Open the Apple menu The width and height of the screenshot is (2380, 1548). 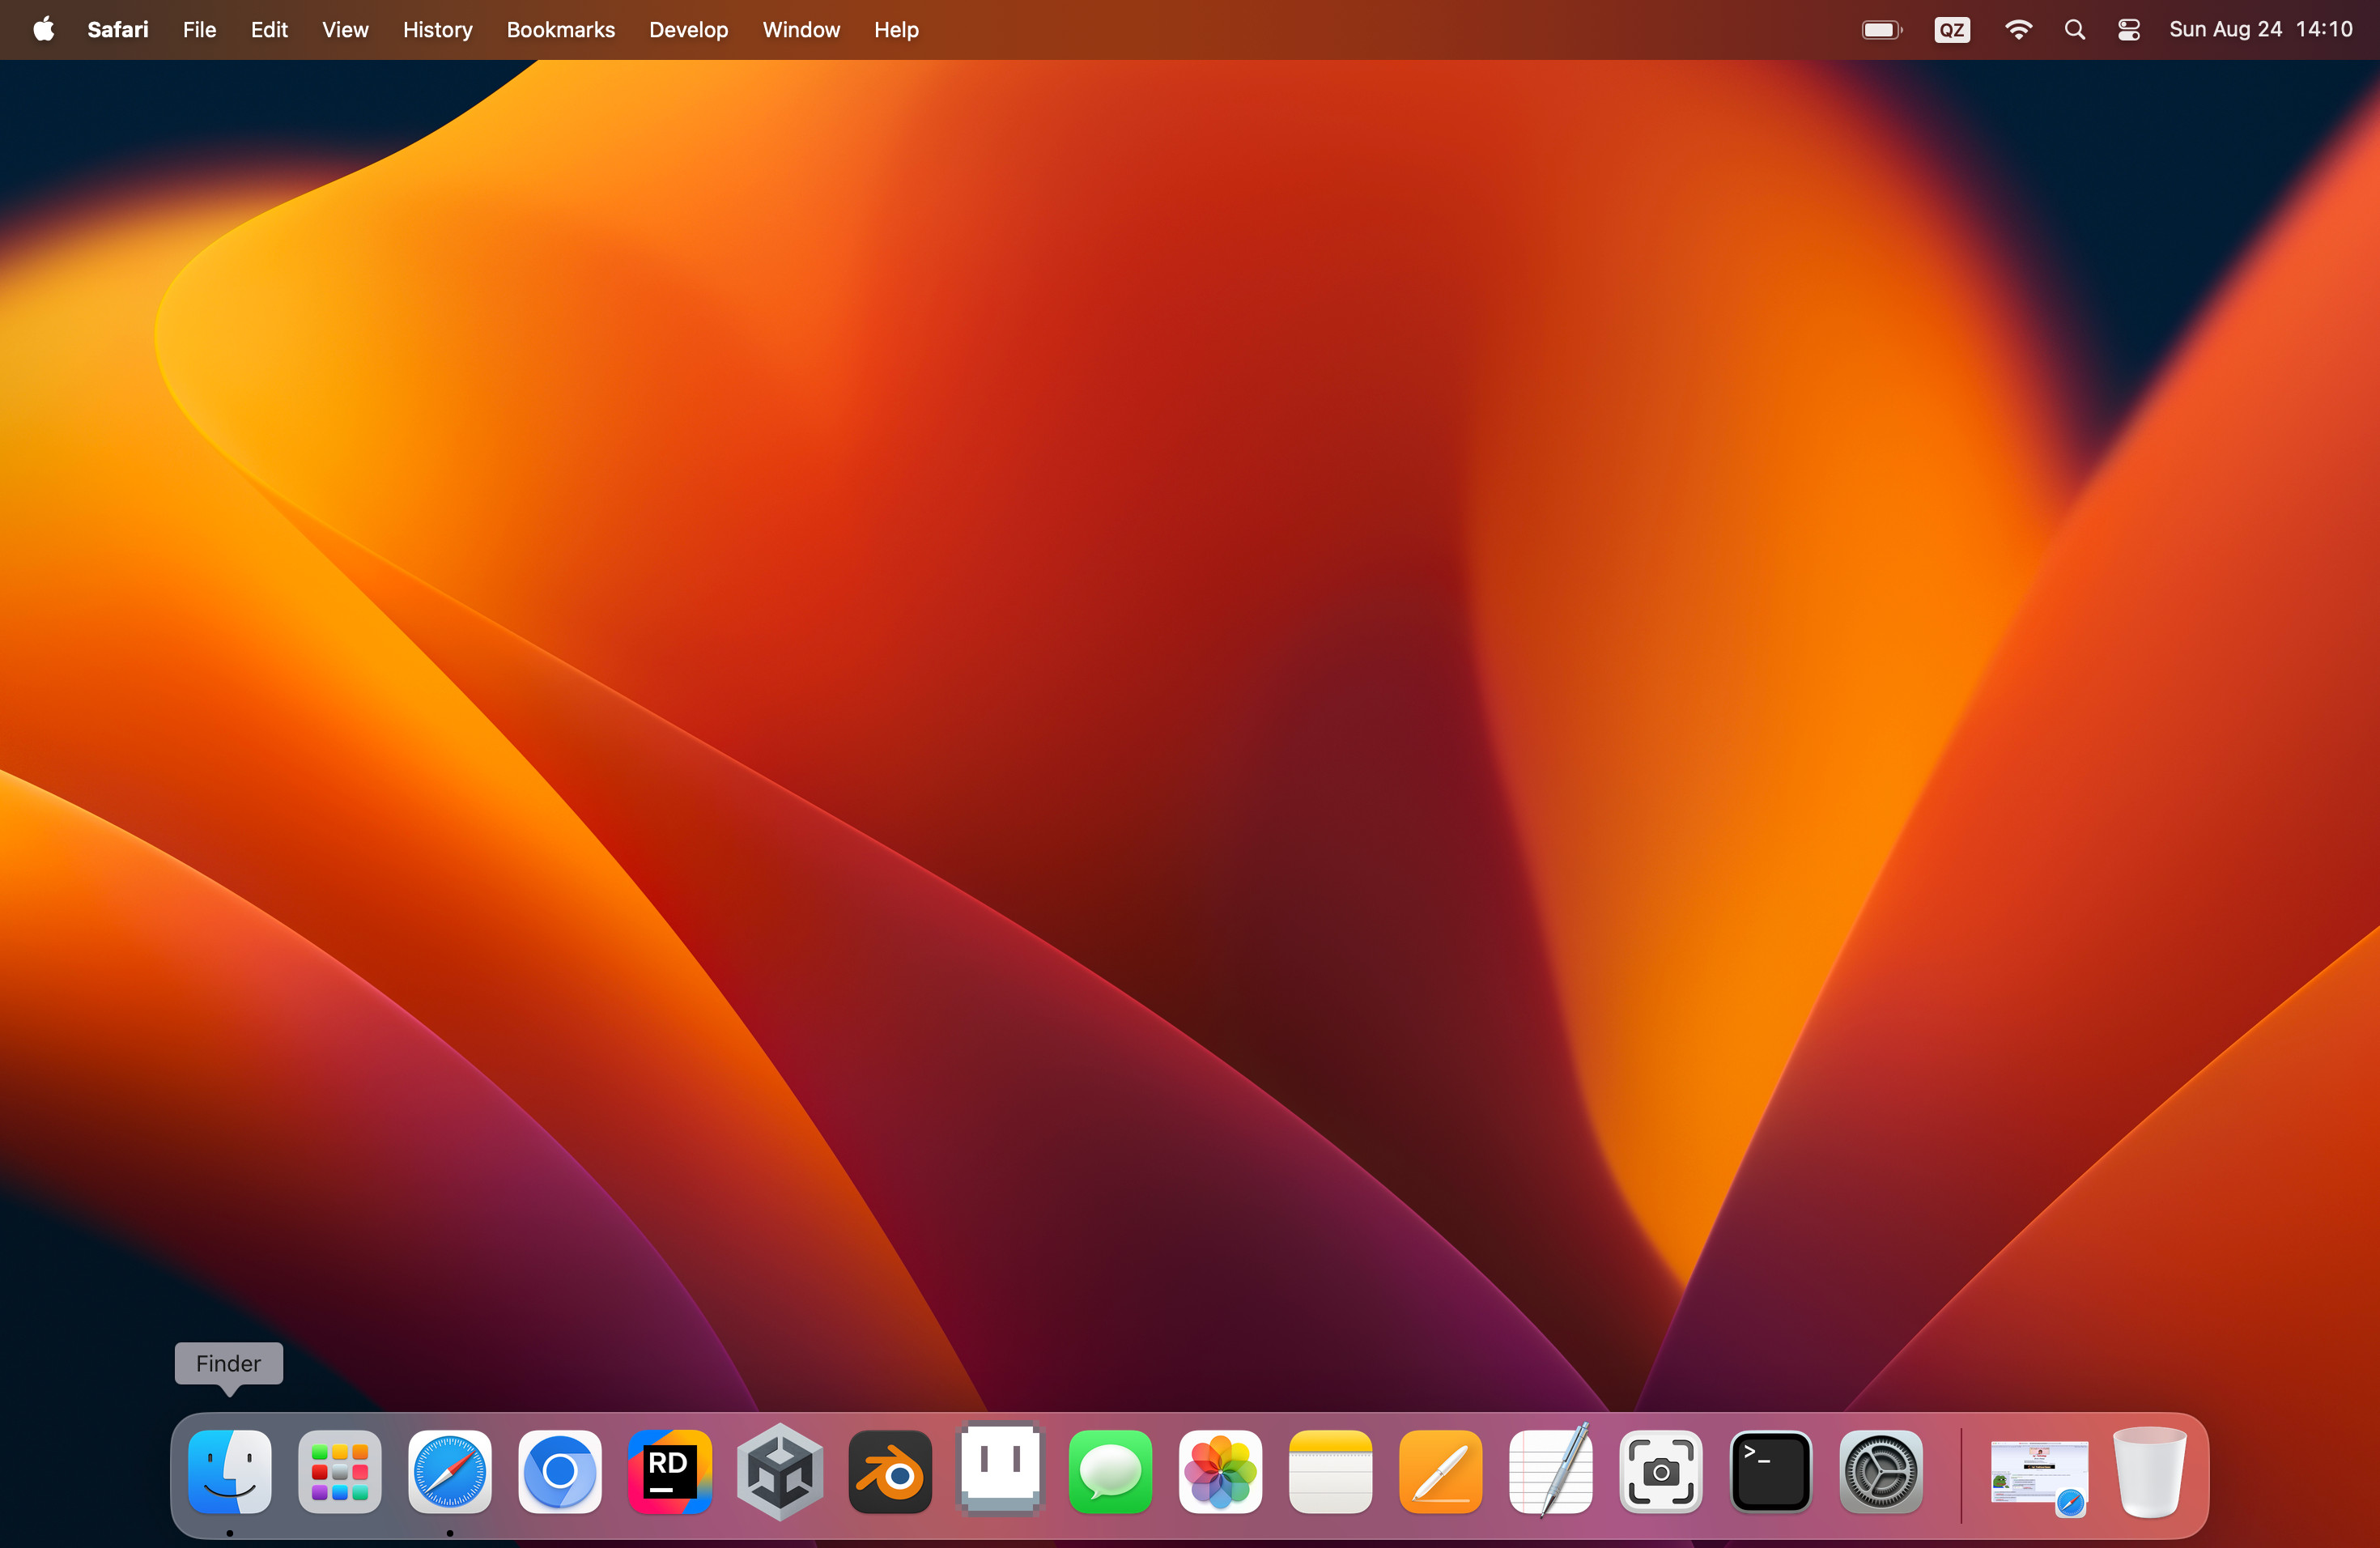[x=43, y=30]
